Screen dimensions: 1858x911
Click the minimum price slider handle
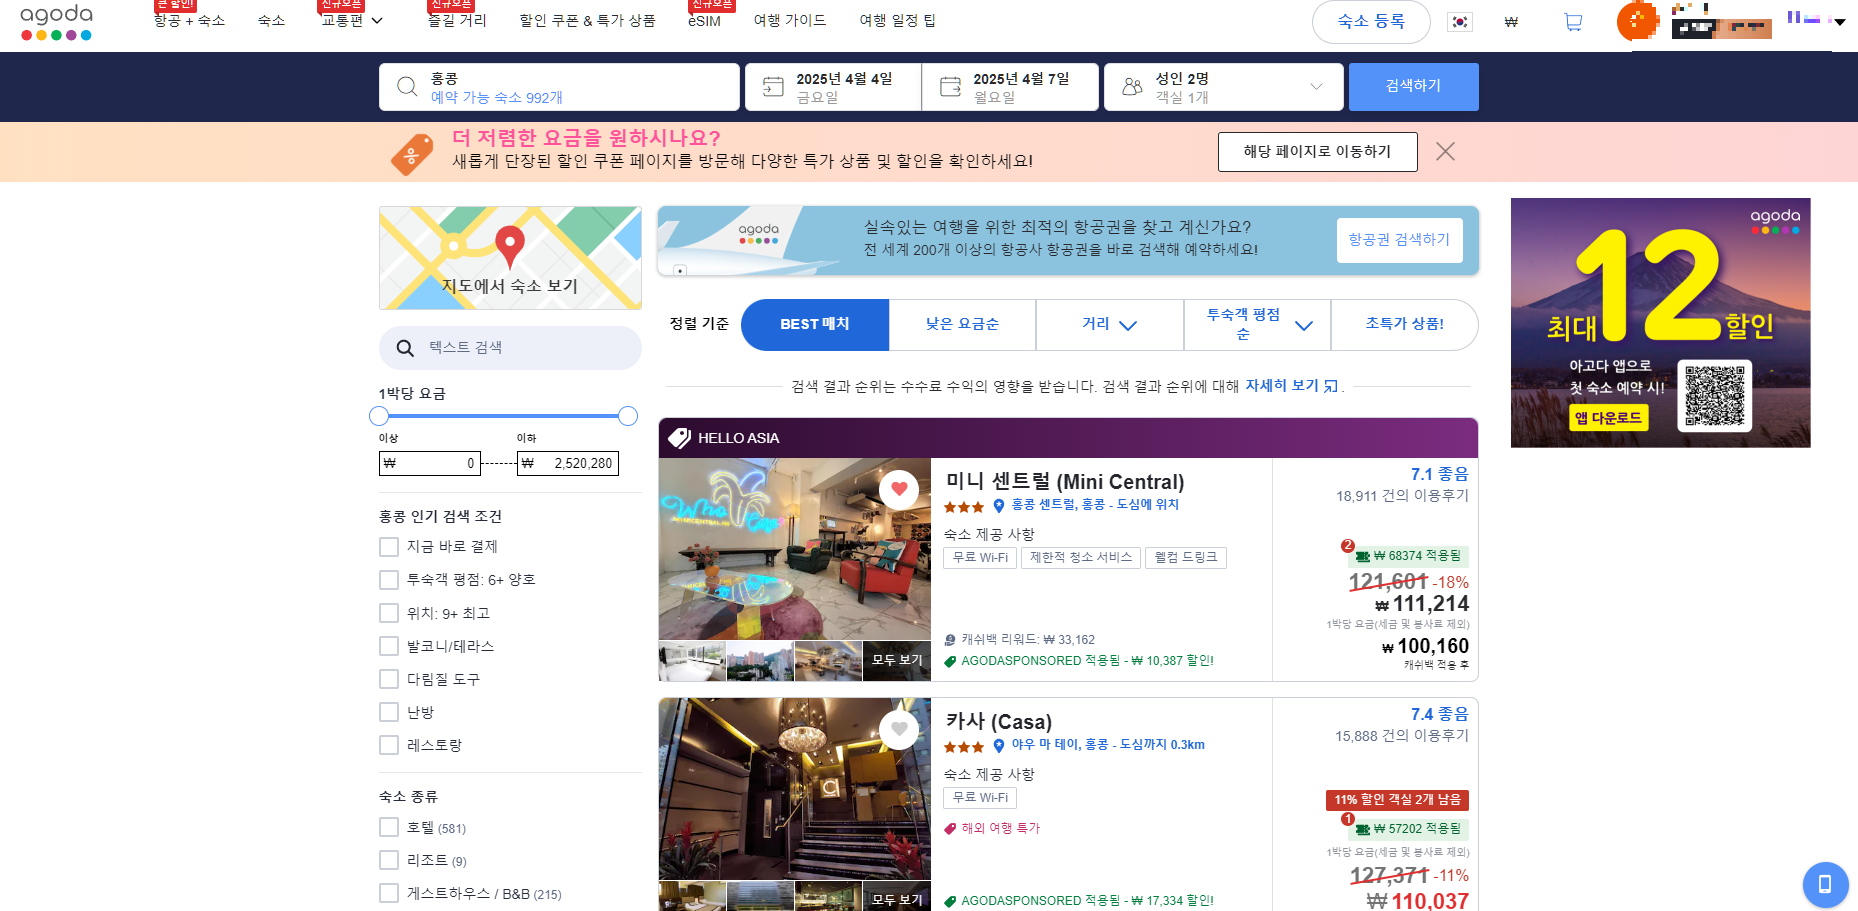click(379, 416)
